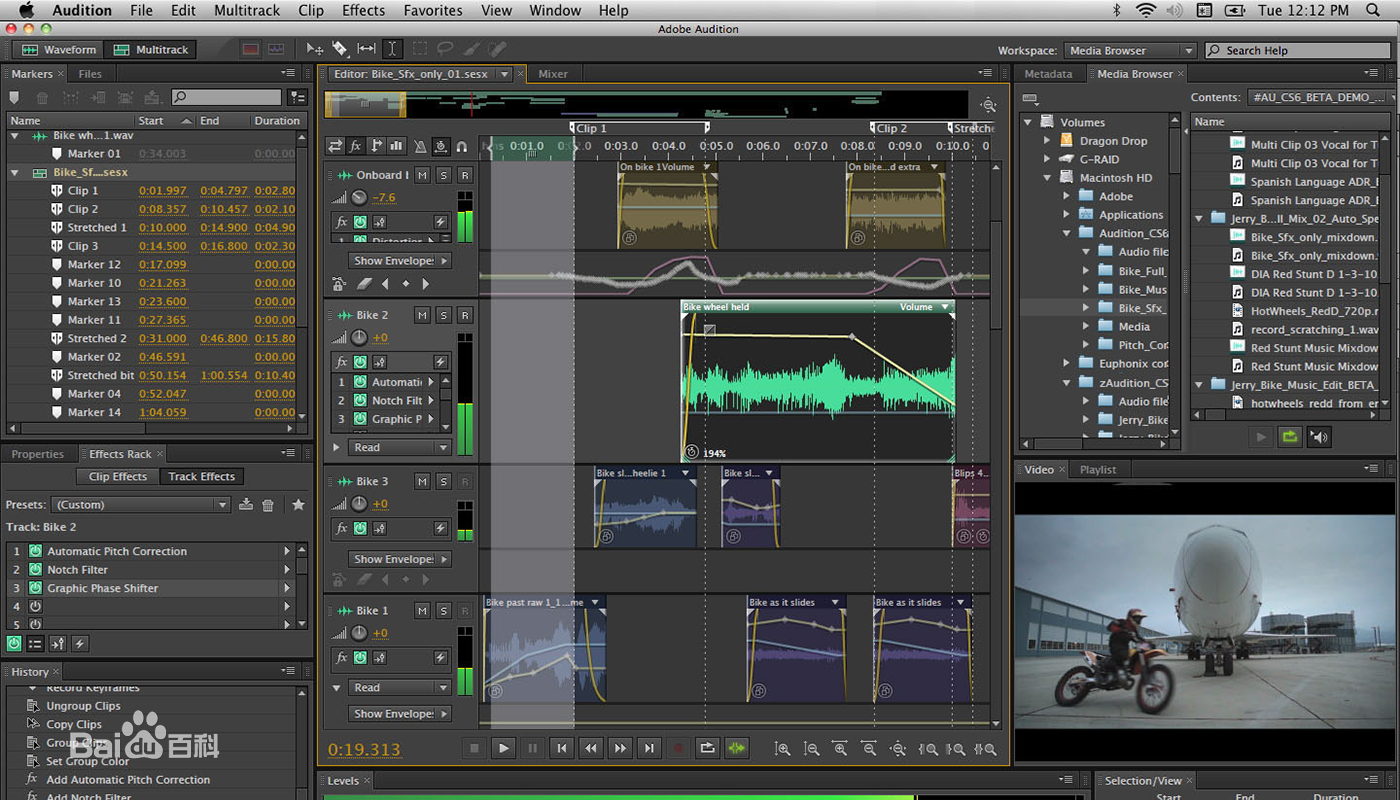Select the Clip Effects button

118,477
